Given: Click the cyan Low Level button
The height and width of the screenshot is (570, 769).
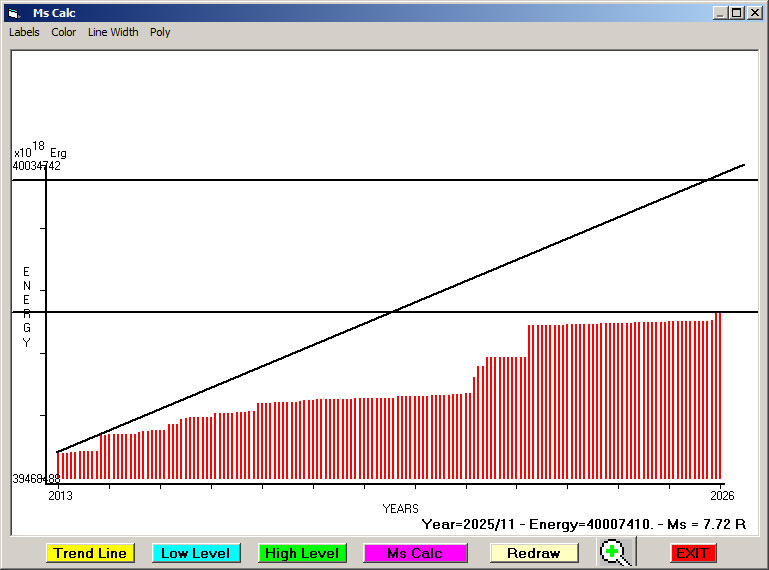Looking at the screenshot, I should [196, 553].
